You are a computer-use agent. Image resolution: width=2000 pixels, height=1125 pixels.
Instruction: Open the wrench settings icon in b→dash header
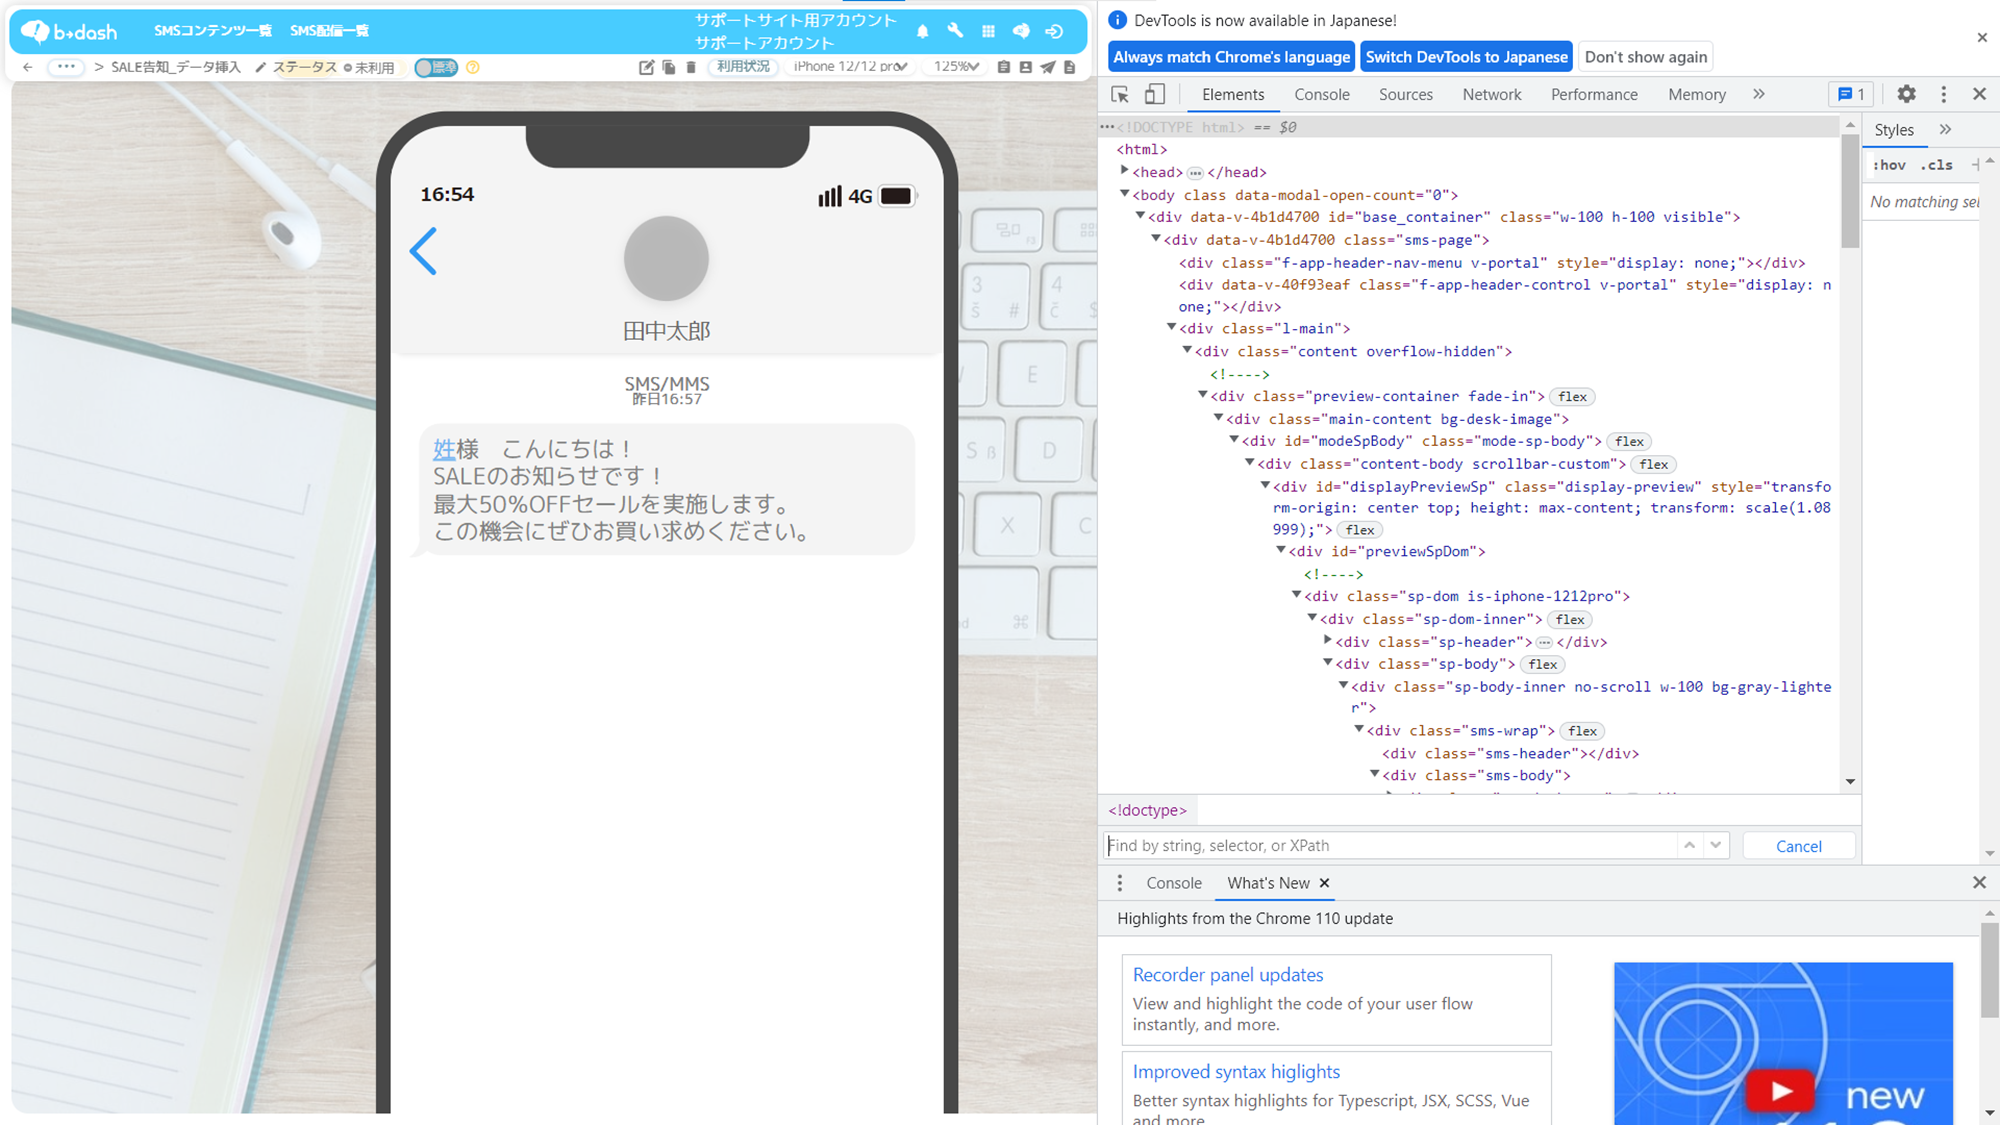point(955,32)
